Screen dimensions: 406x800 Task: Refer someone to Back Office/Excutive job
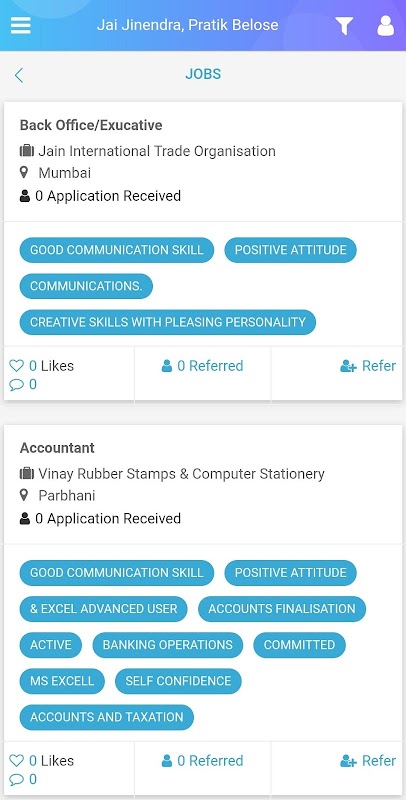[368, 366]
